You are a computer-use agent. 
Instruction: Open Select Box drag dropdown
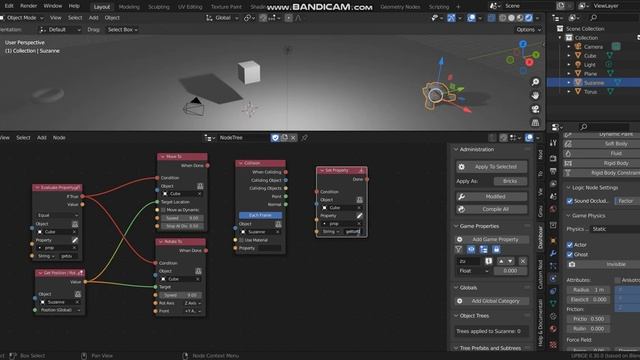point(122,30)
